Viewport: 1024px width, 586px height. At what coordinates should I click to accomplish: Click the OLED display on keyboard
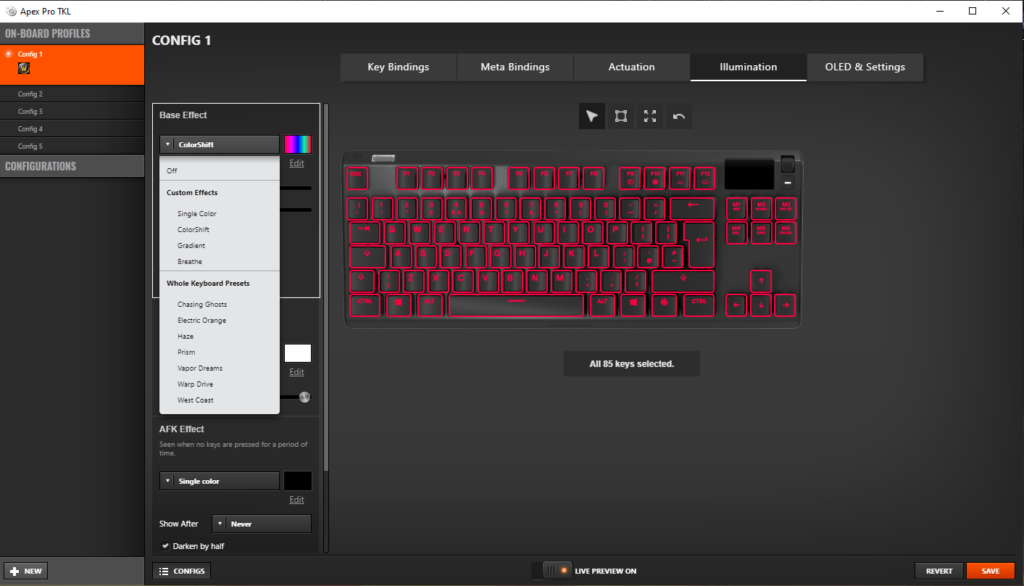pos(749,174)
